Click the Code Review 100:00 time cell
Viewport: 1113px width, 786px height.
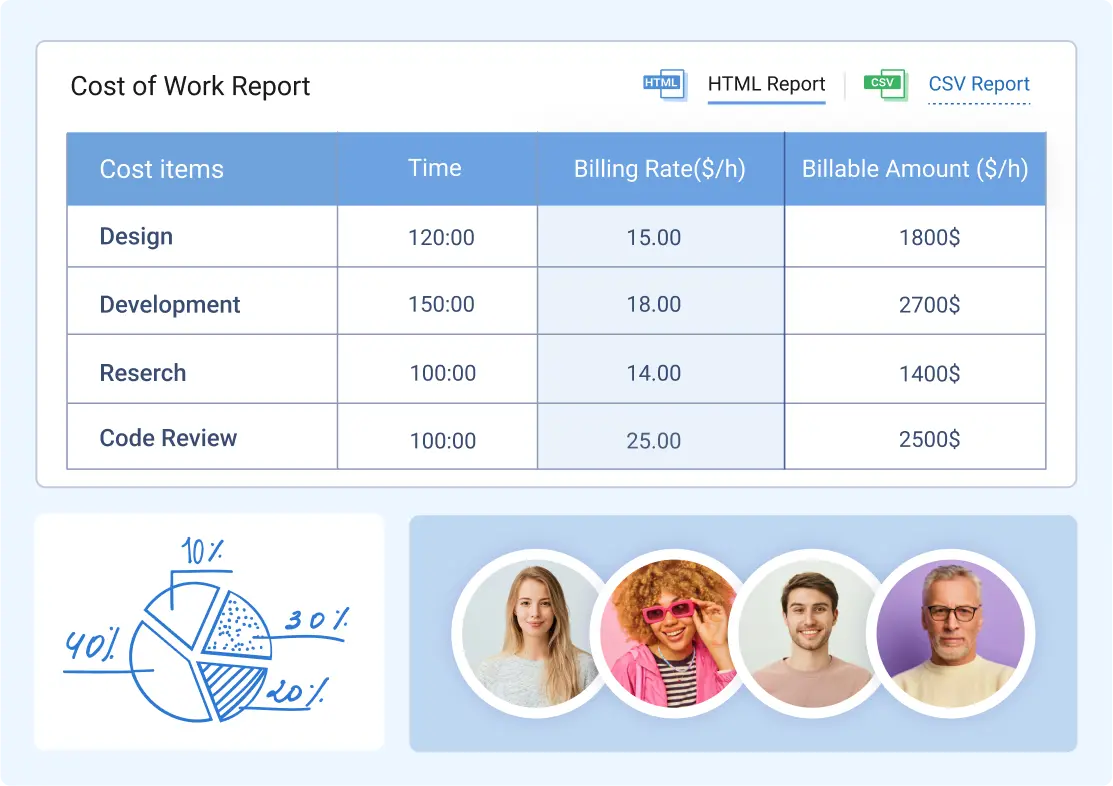[x=437, y=437]
